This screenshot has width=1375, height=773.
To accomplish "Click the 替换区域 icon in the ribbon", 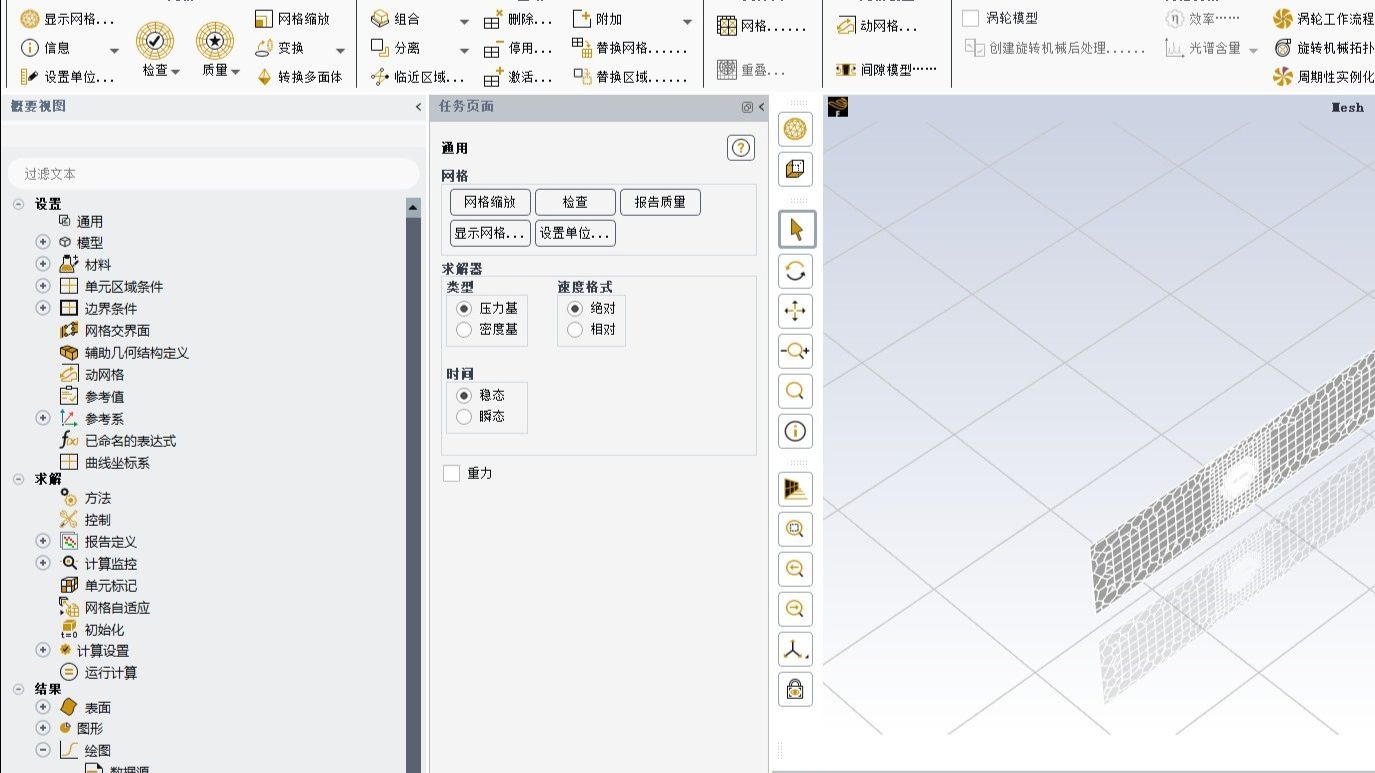I will [x=582, y=77].
